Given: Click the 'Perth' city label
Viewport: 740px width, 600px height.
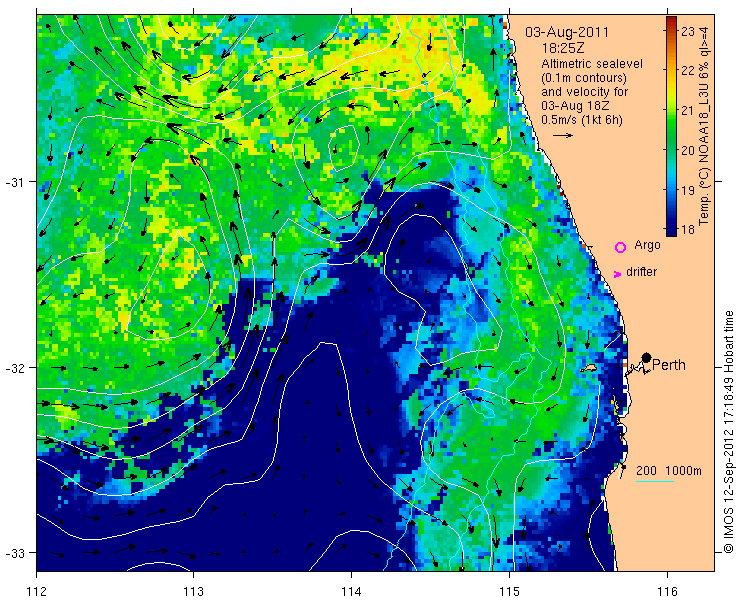Looking at the screenshot, I should pyautogui.click(x=669, y=365).
